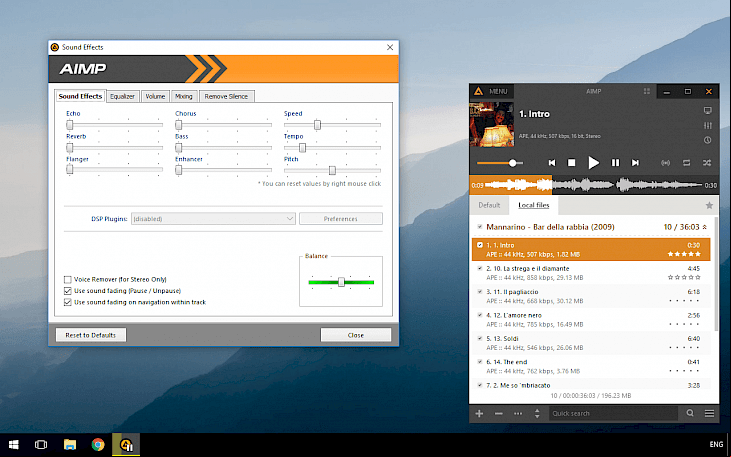Screen dimensions: 731x457
Task: Play the current track in AIMP
Action: (593, 163)
